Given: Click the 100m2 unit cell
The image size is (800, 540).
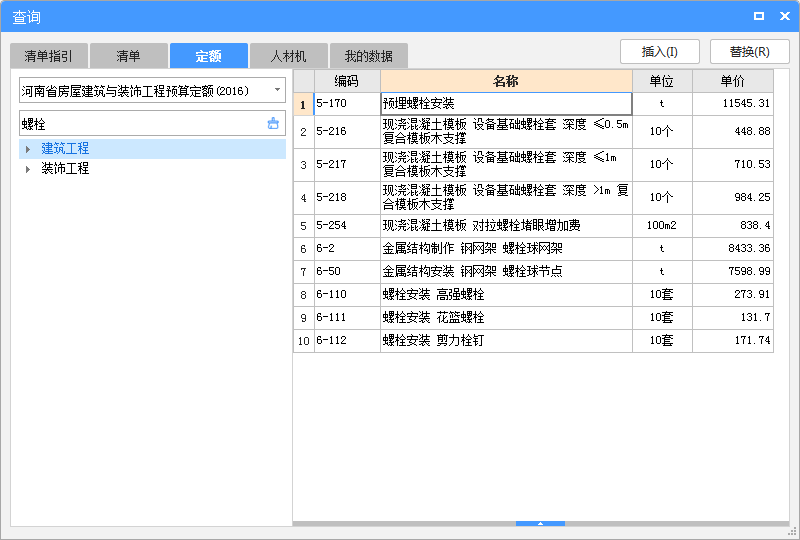Looking at the screenshot, I should tap(662, 226).
